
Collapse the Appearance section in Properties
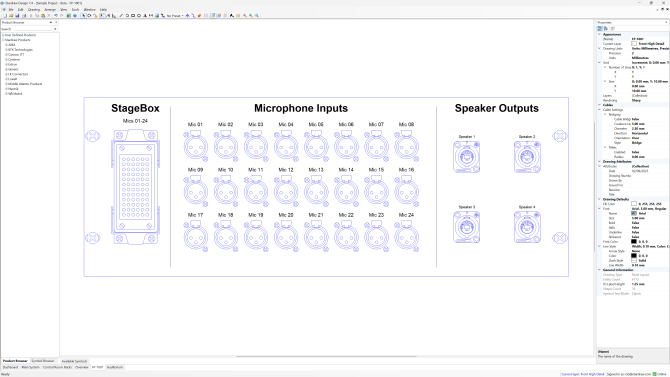(x=599, y=34)
